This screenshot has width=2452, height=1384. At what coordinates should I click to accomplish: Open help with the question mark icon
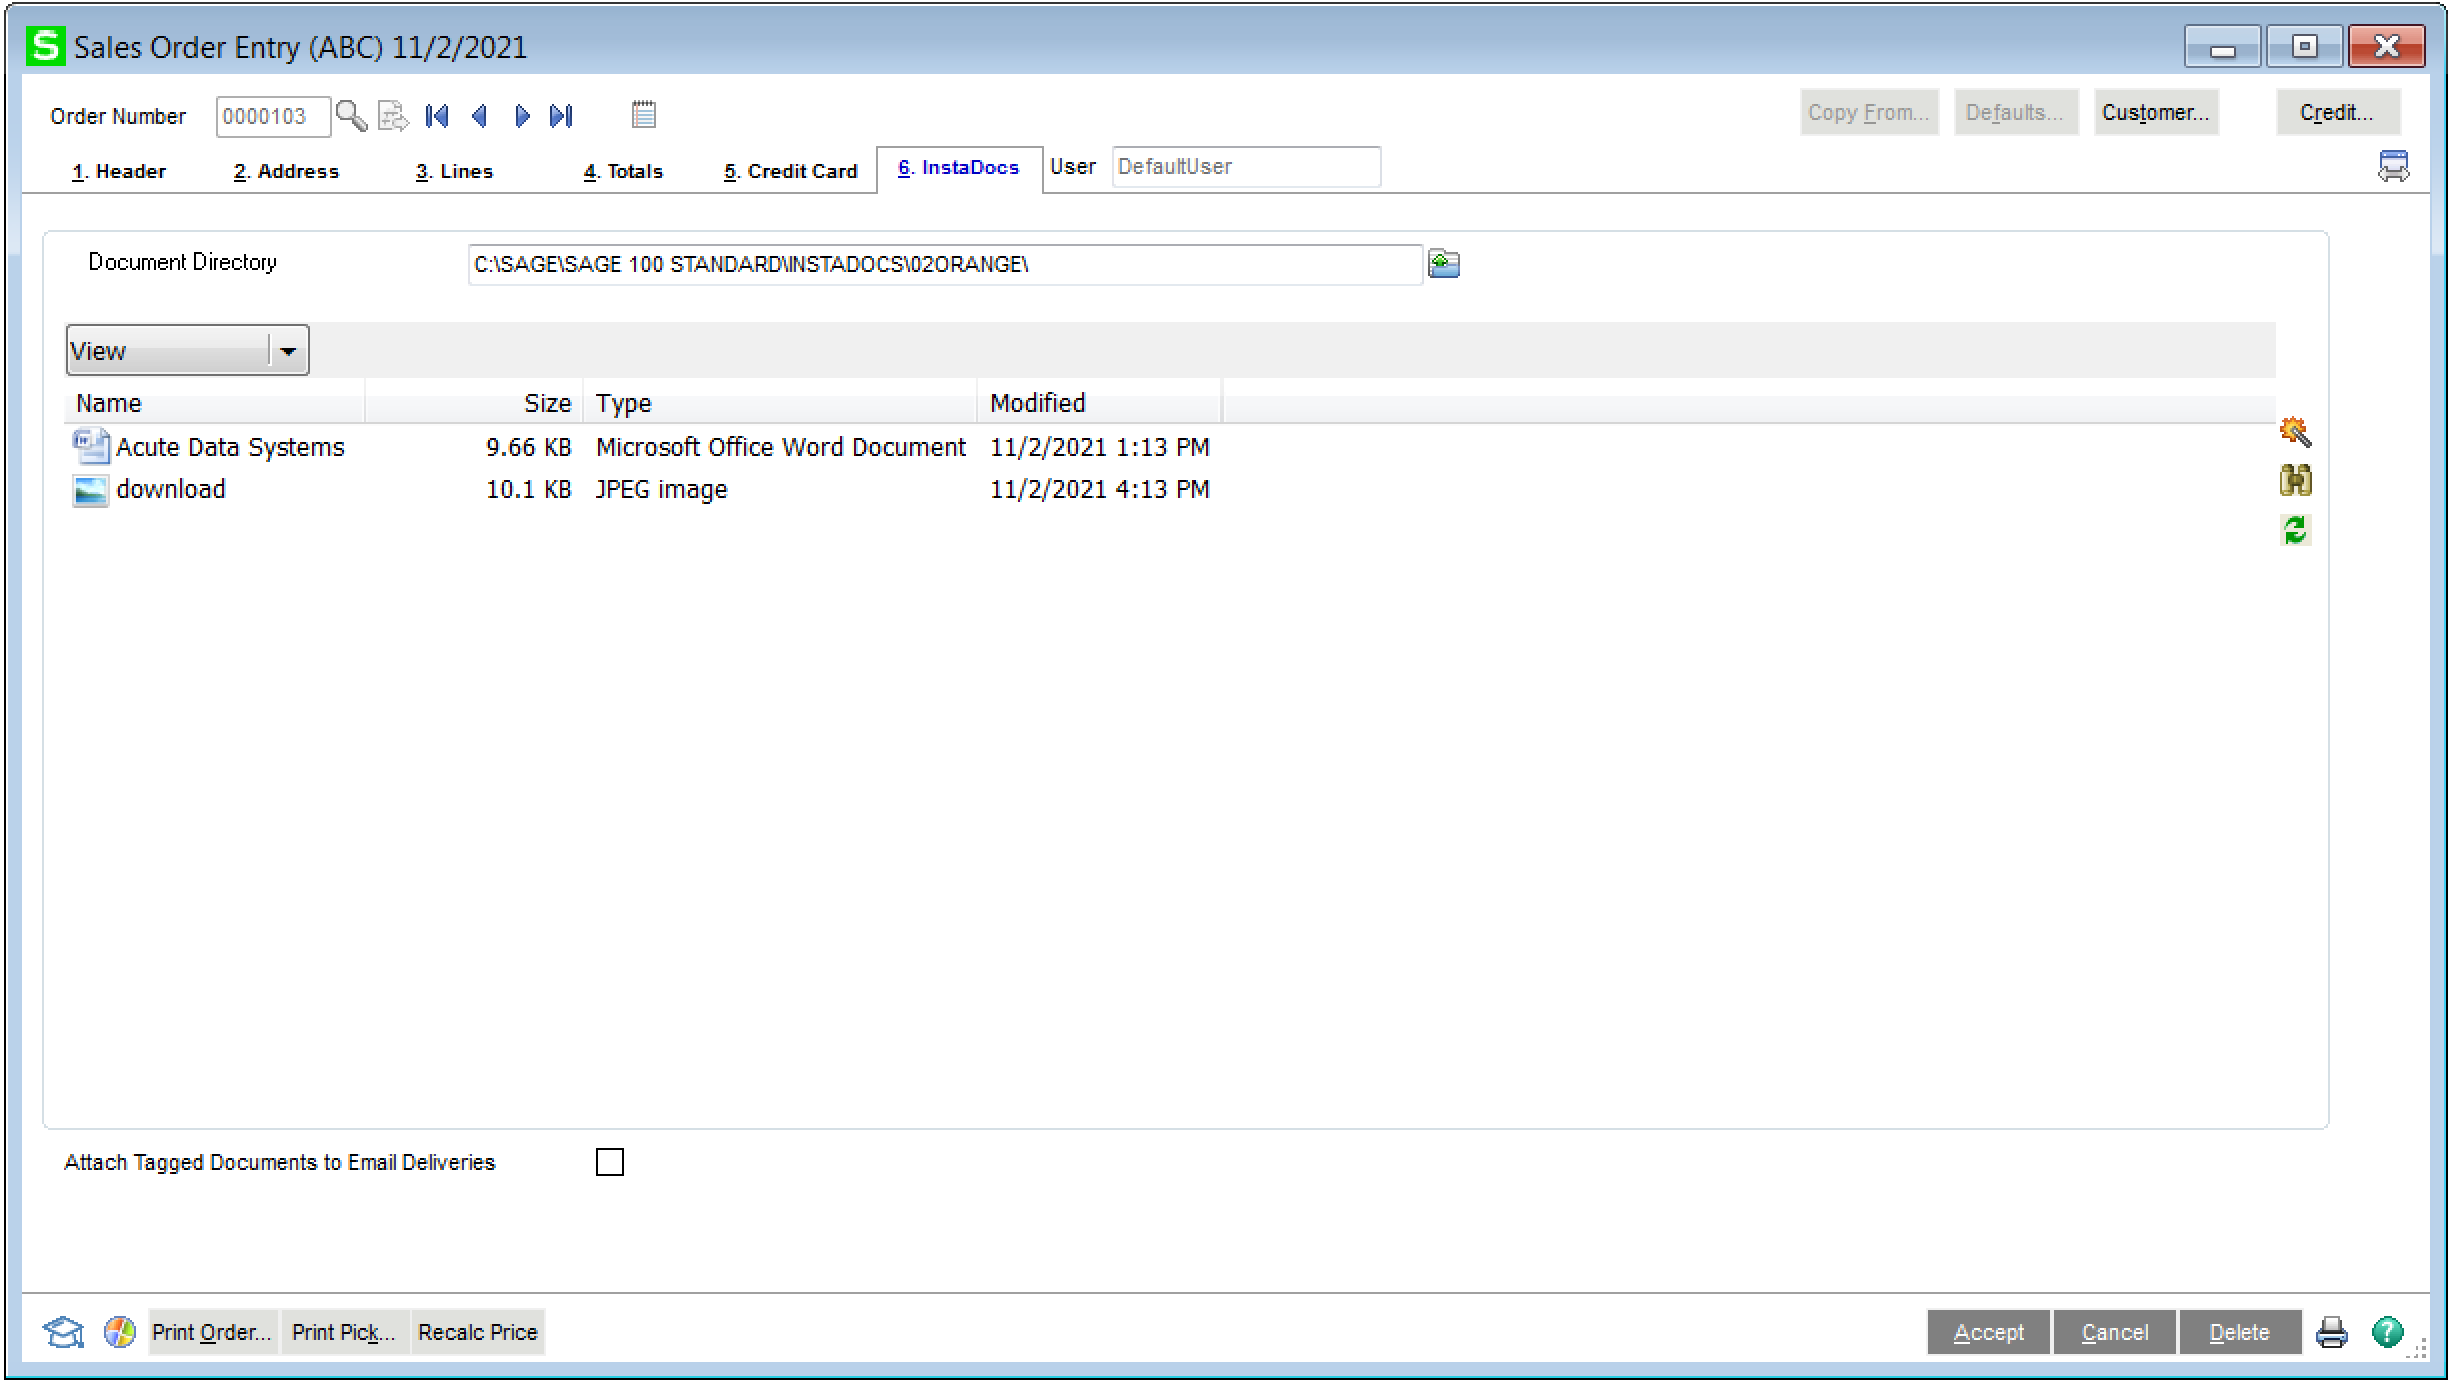point(2387,1332)
